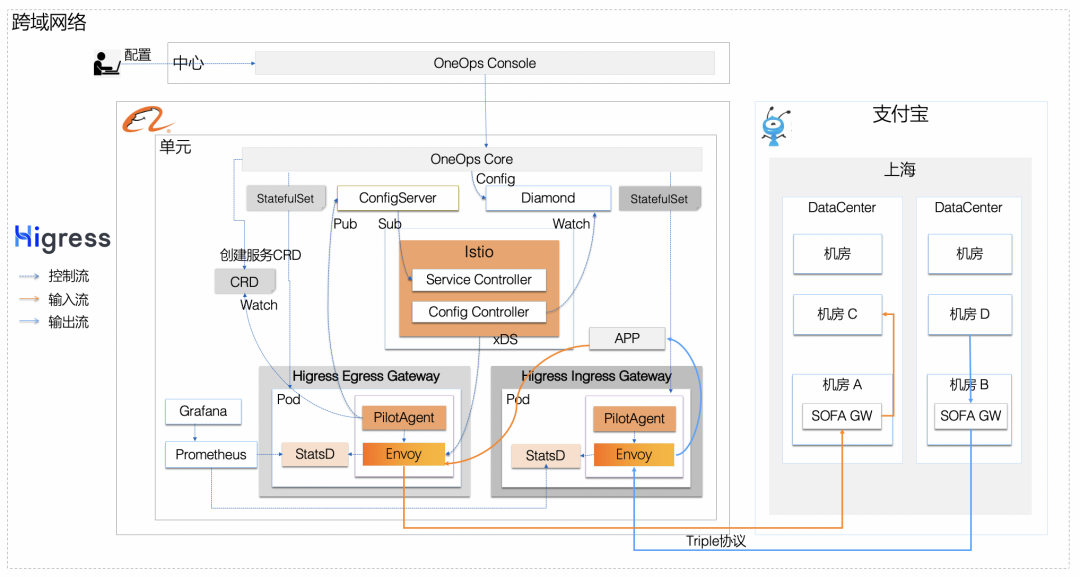Click the blue Alipay ant mascot
The image size is (1080, 577).
(776, 126)
